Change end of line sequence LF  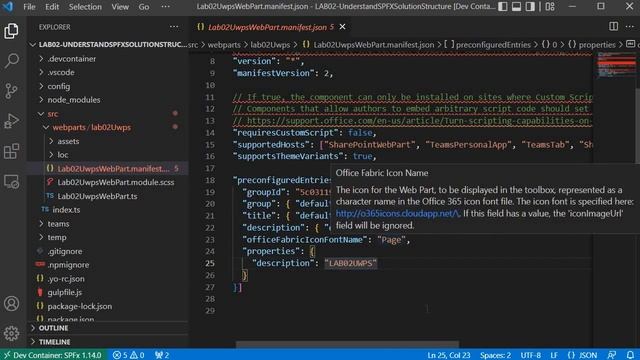(554, 355)
